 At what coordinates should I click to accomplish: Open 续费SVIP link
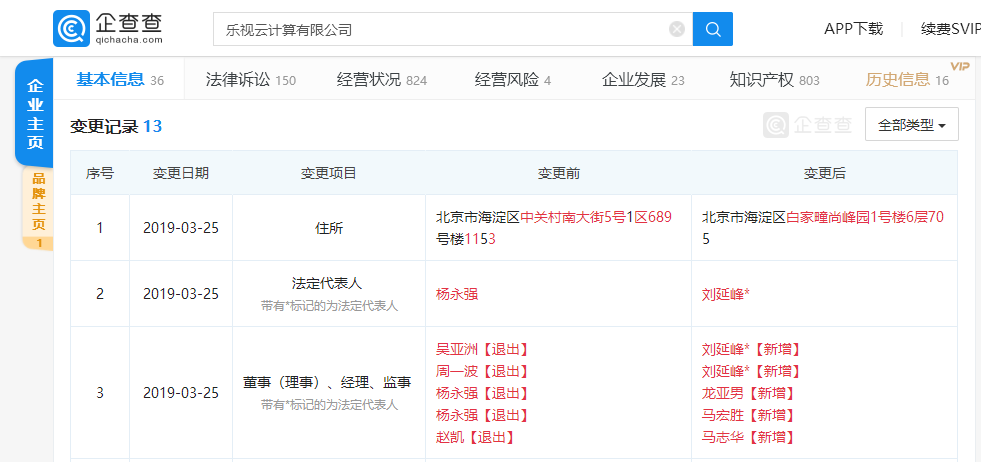click(950, 29)
